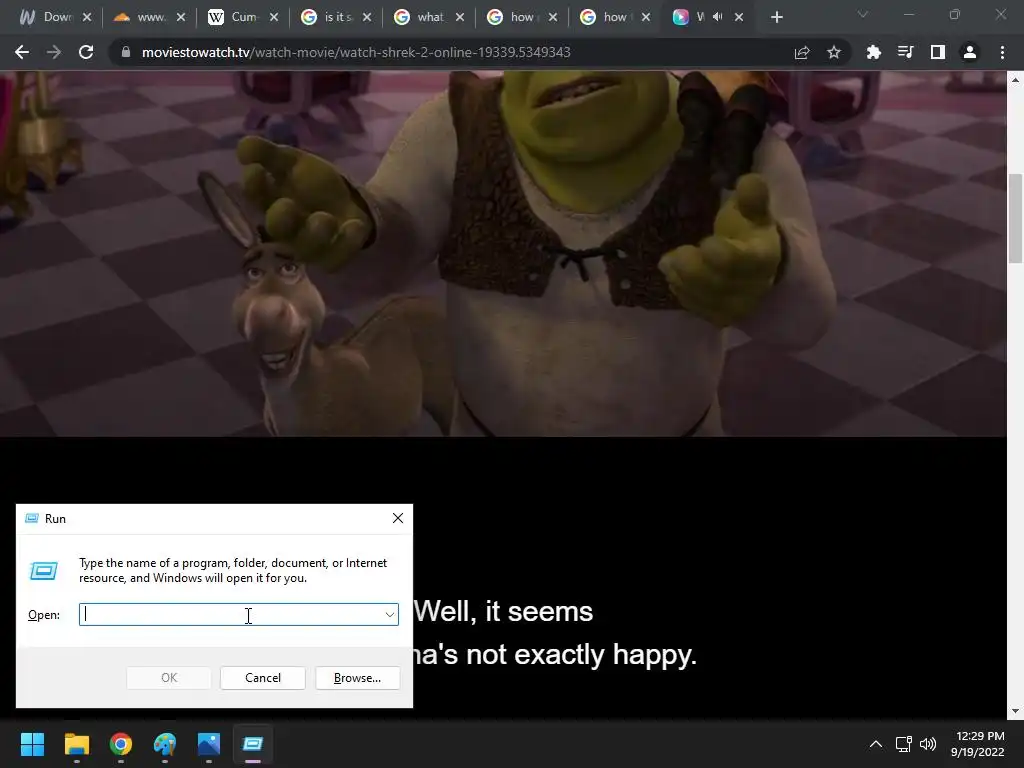Switch to the 'Down' tab
Image resolution: width=1024 pixels, height=768 pixels.
[x=55, y=18]
